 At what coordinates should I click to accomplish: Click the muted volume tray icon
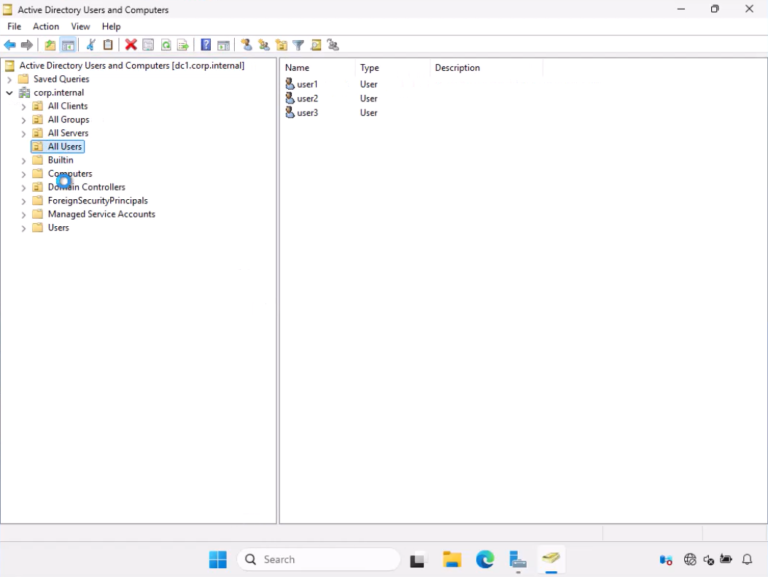click(708, 559)
